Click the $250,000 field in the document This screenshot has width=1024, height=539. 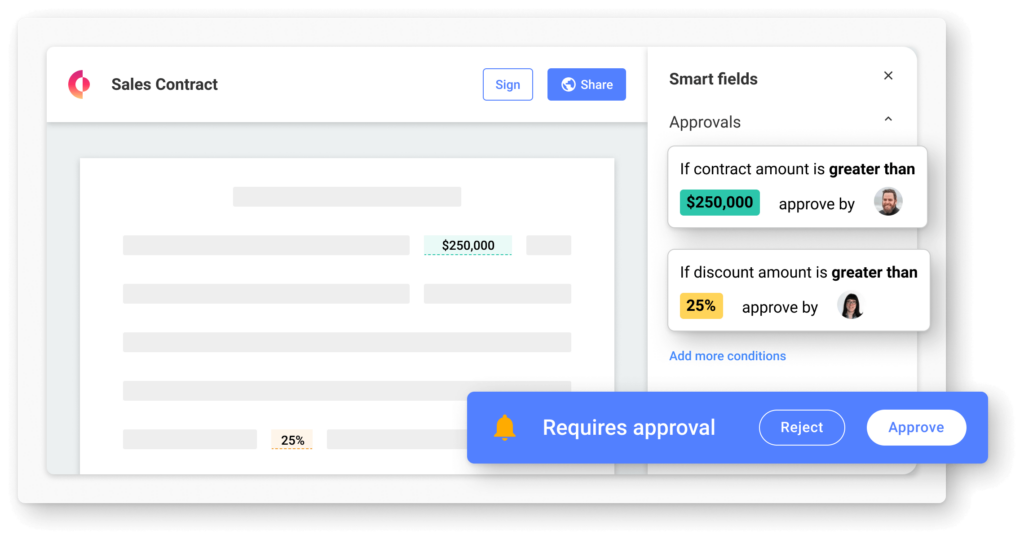(x=468, y=246)
